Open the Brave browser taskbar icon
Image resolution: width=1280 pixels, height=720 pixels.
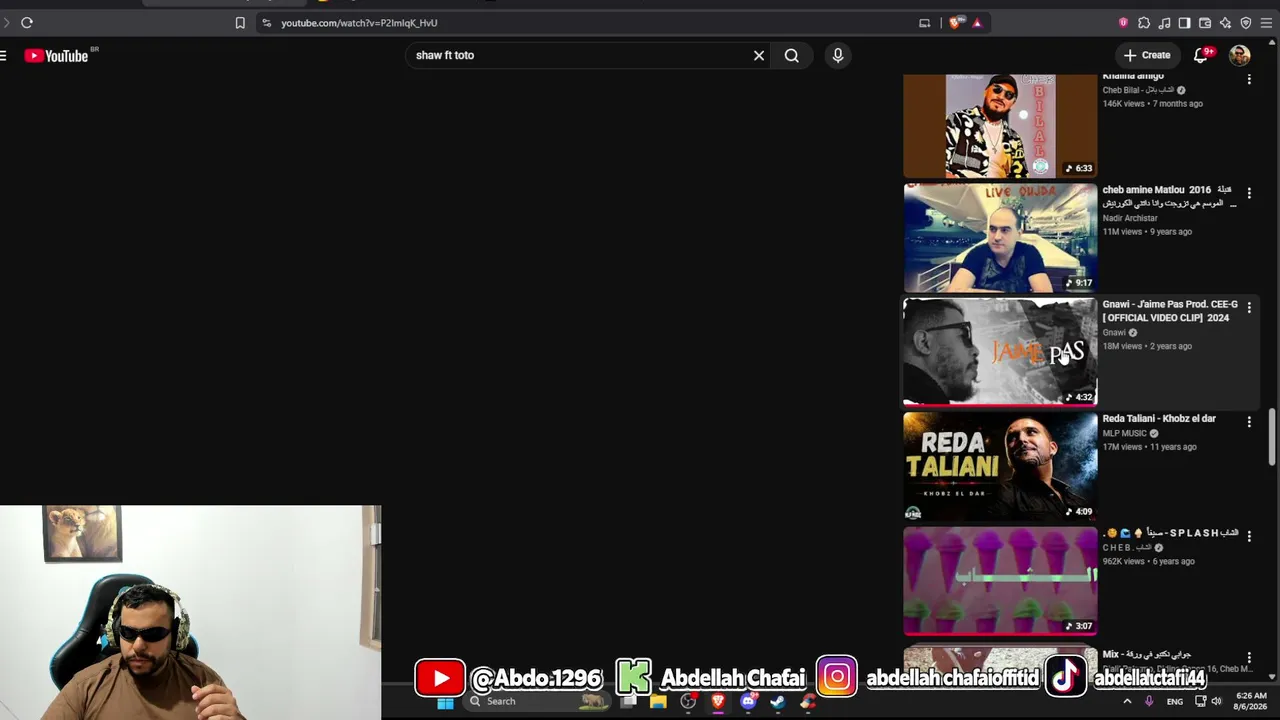click(x=718, y=702)
